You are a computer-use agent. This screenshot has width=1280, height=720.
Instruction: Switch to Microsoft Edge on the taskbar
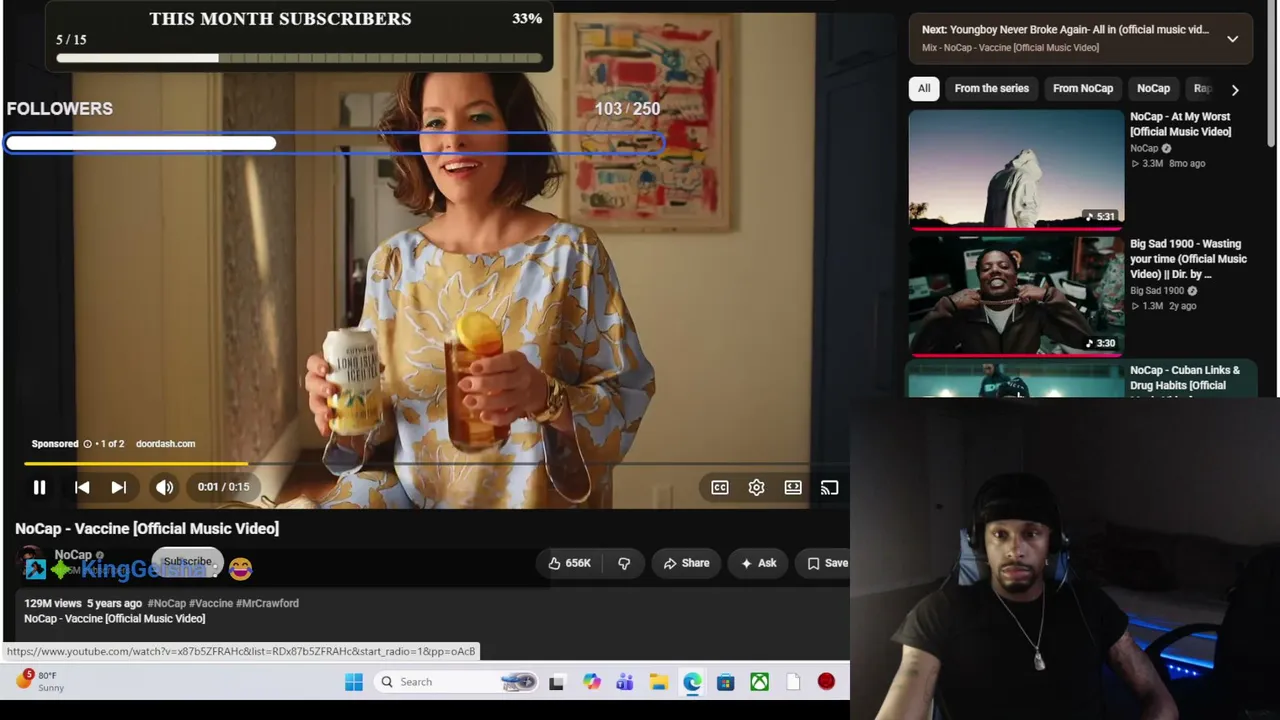(x=692, y=682)
